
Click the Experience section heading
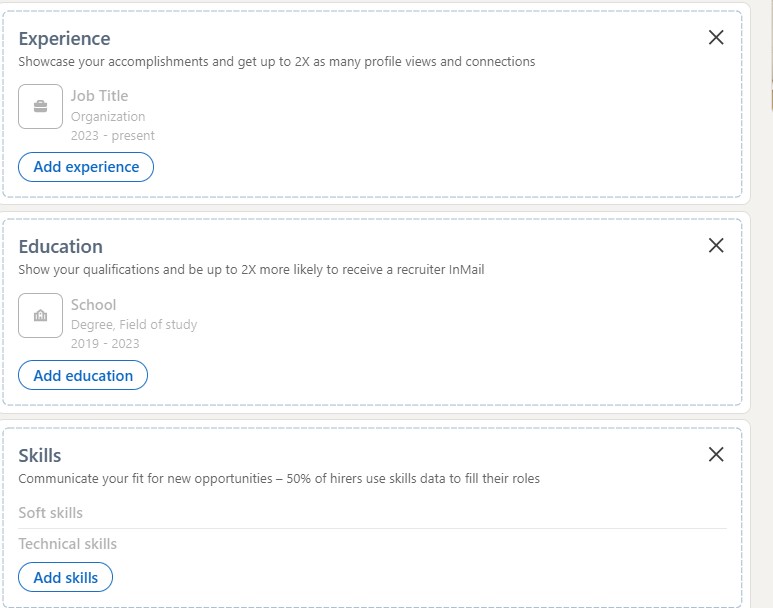pos(65,38)
